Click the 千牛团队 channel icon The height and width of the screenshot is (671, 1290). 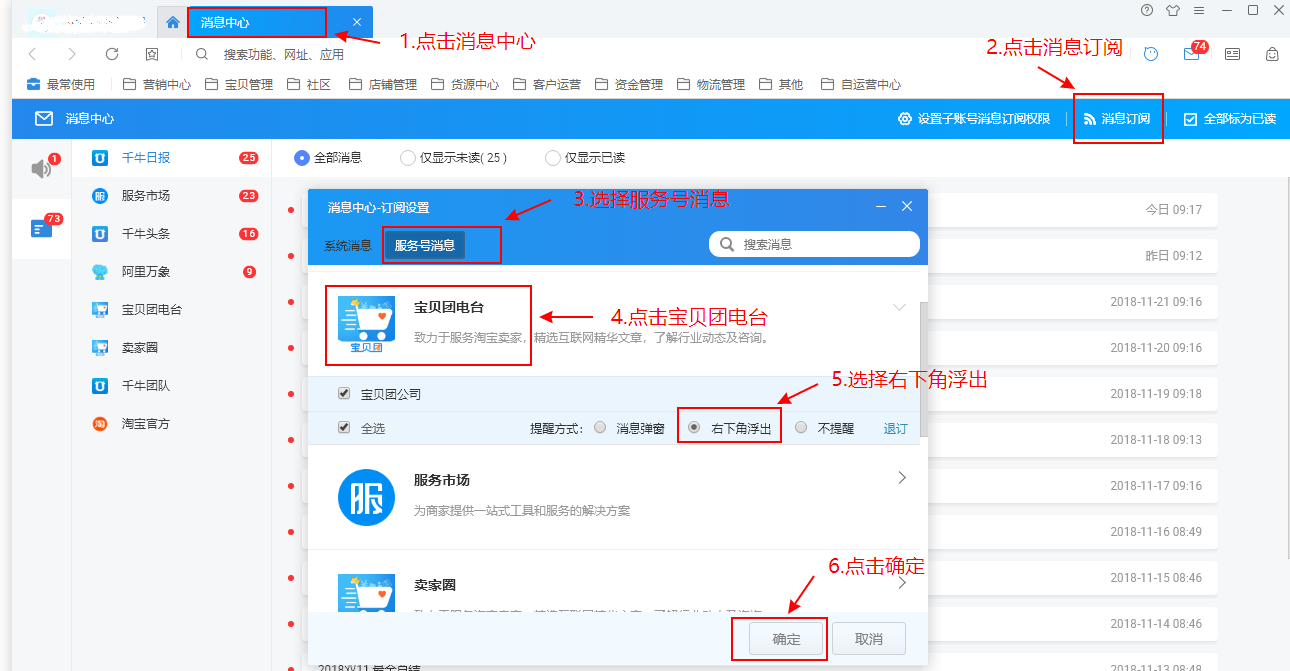pos(100,385)
